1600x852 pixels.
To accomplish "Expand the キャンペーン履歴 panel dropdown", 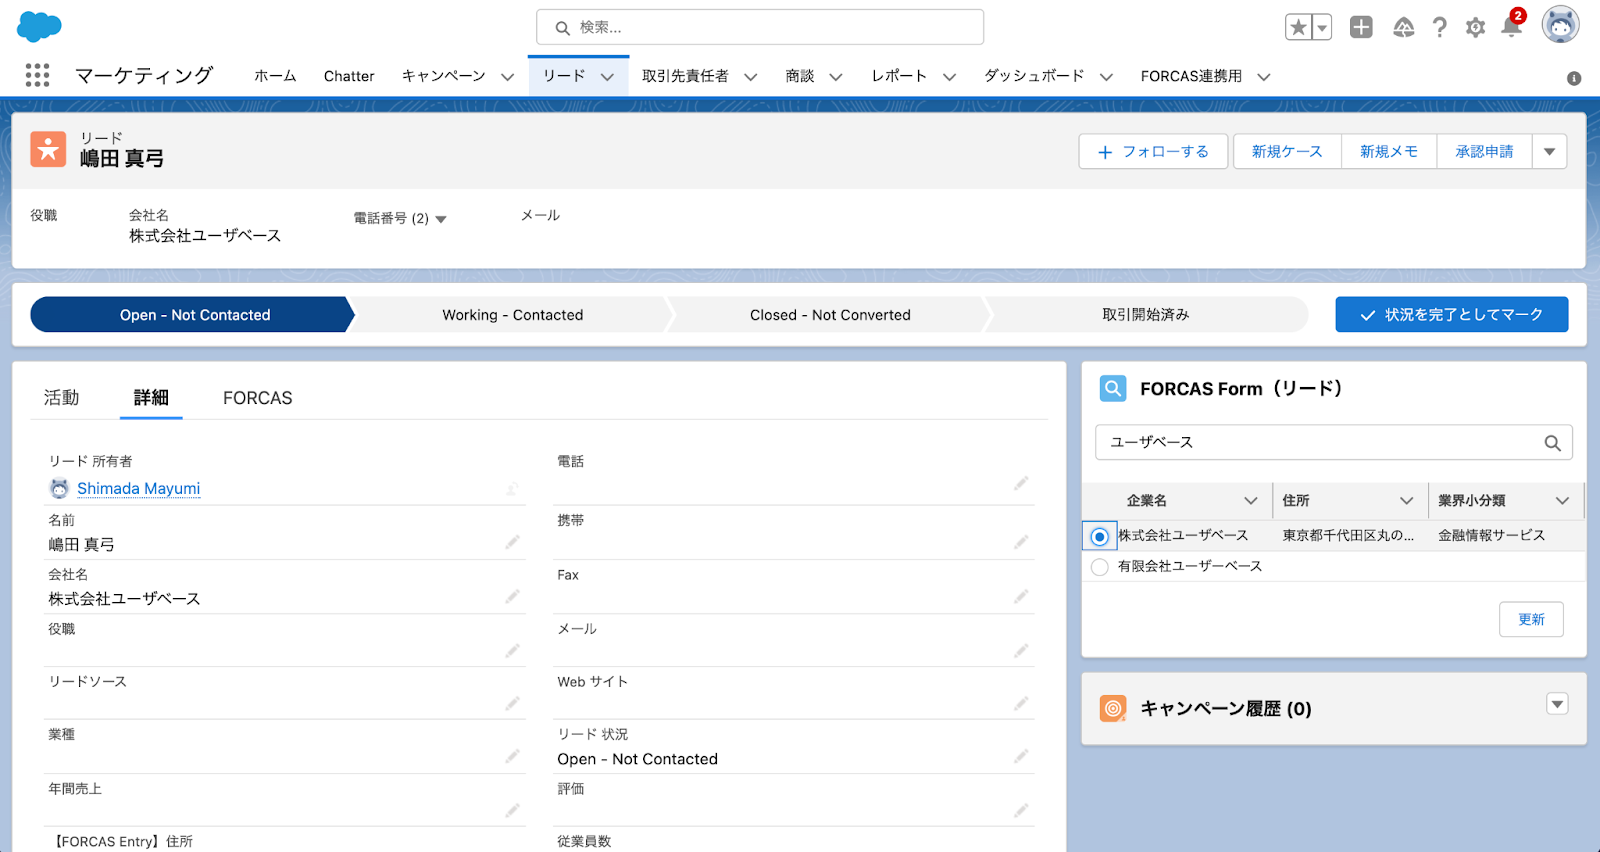I will coord(1557,704).
